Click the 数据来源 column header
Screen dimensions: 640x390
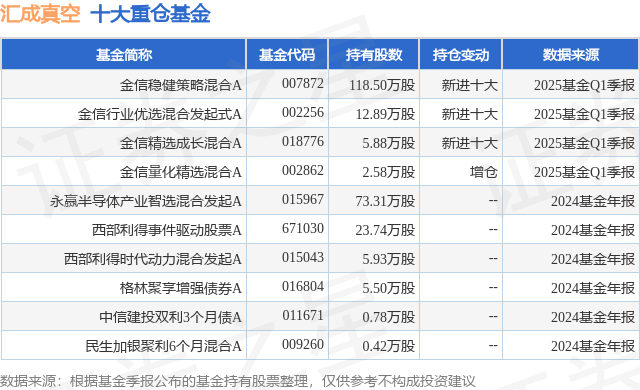point(571,54)
